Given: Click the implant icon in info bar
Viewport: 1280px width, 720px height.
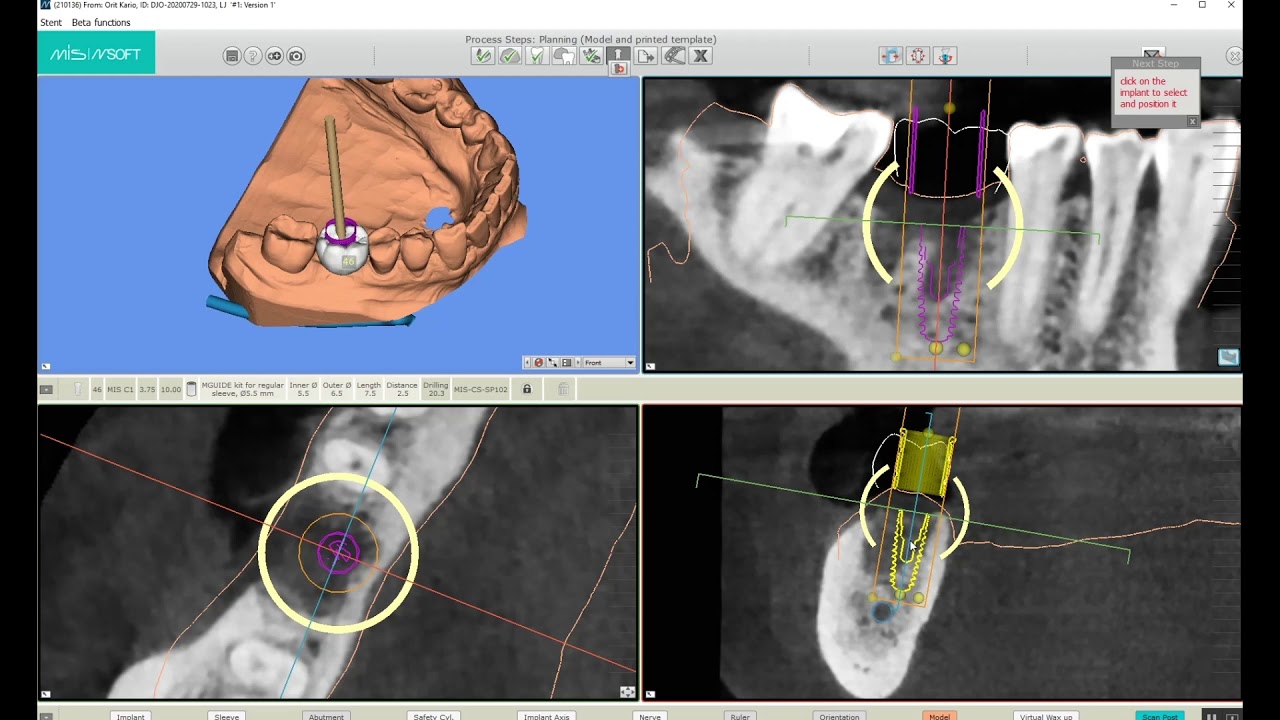Looking at the screenshot, I should tap(77, 389).
